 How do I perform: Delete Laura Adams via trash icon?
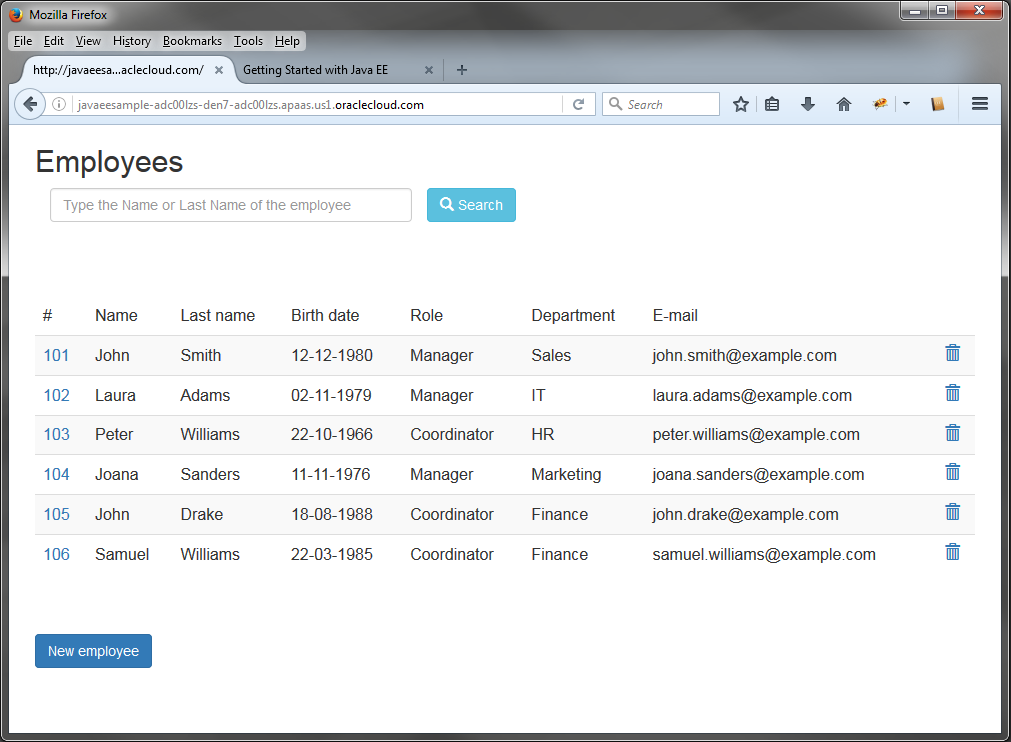(952, 392)
